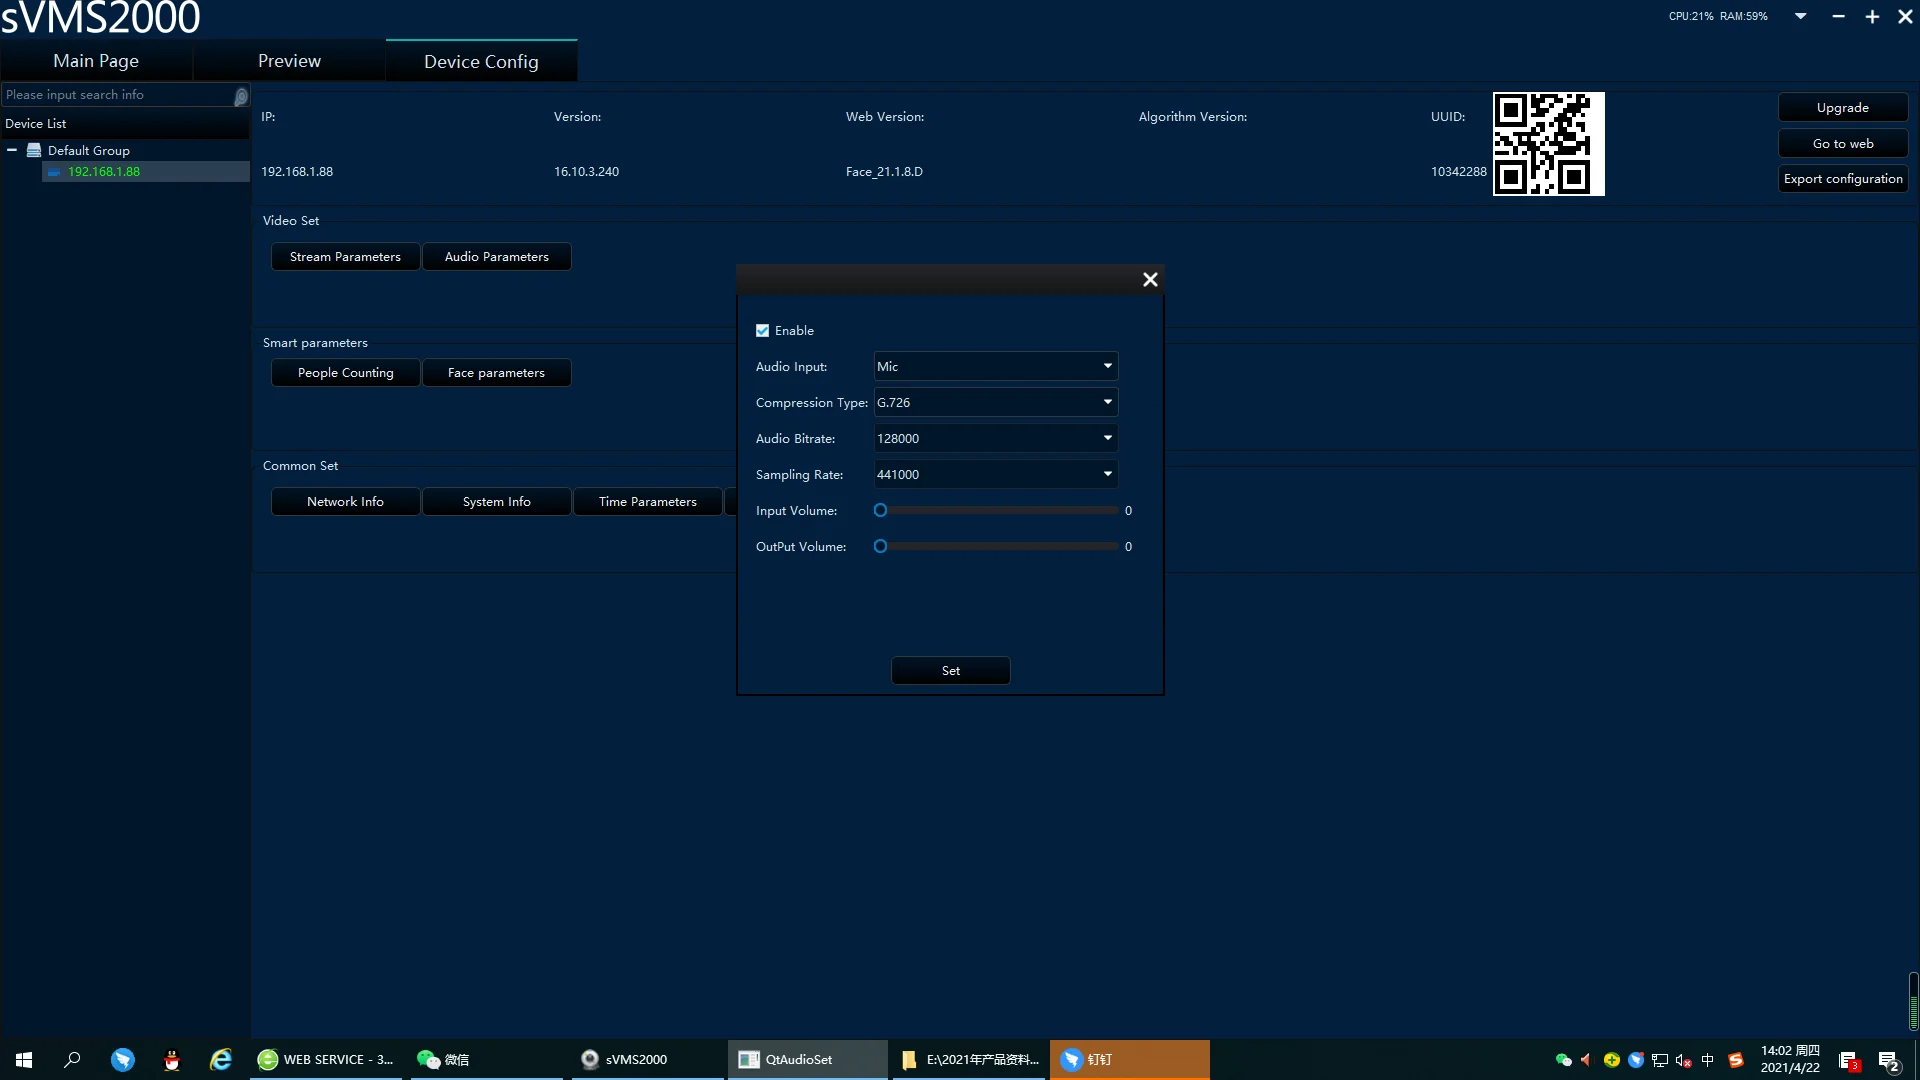Click the Input Volume slider handle
The width and height of the screenshot is (1920, 1080).
[x=880, y=511]
